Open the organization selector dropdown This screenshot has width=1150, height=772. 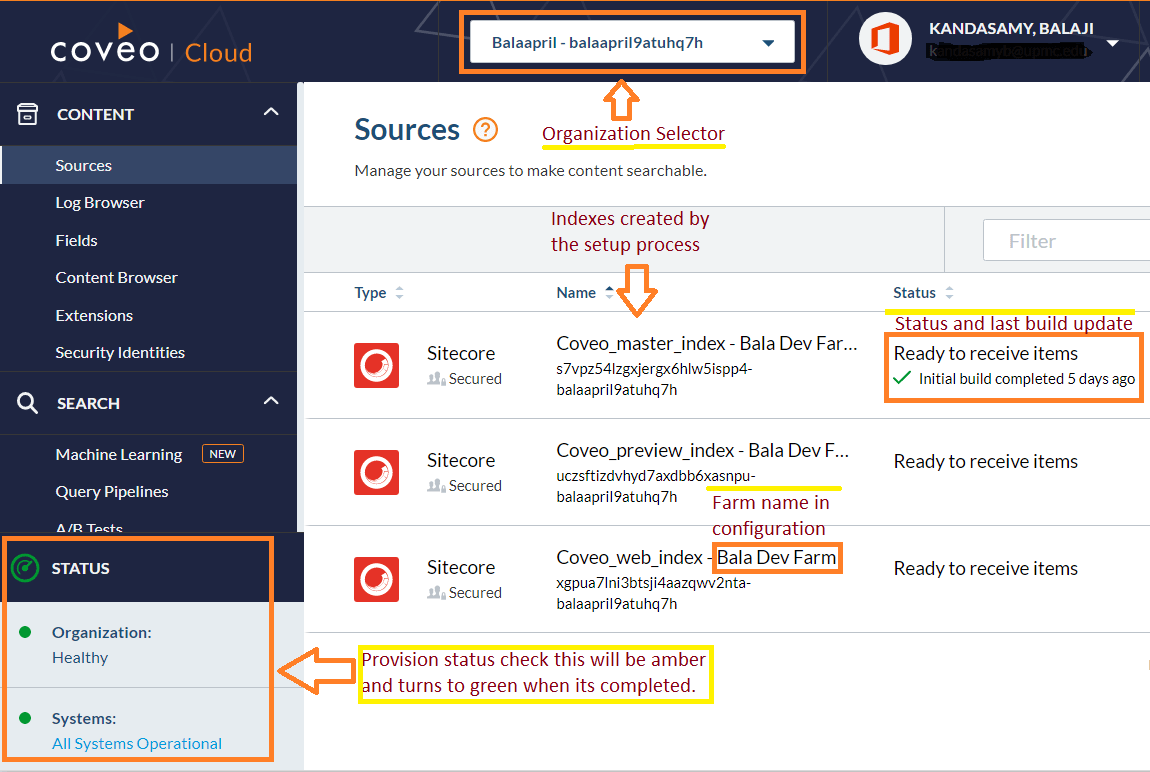[x=632, y=43]
